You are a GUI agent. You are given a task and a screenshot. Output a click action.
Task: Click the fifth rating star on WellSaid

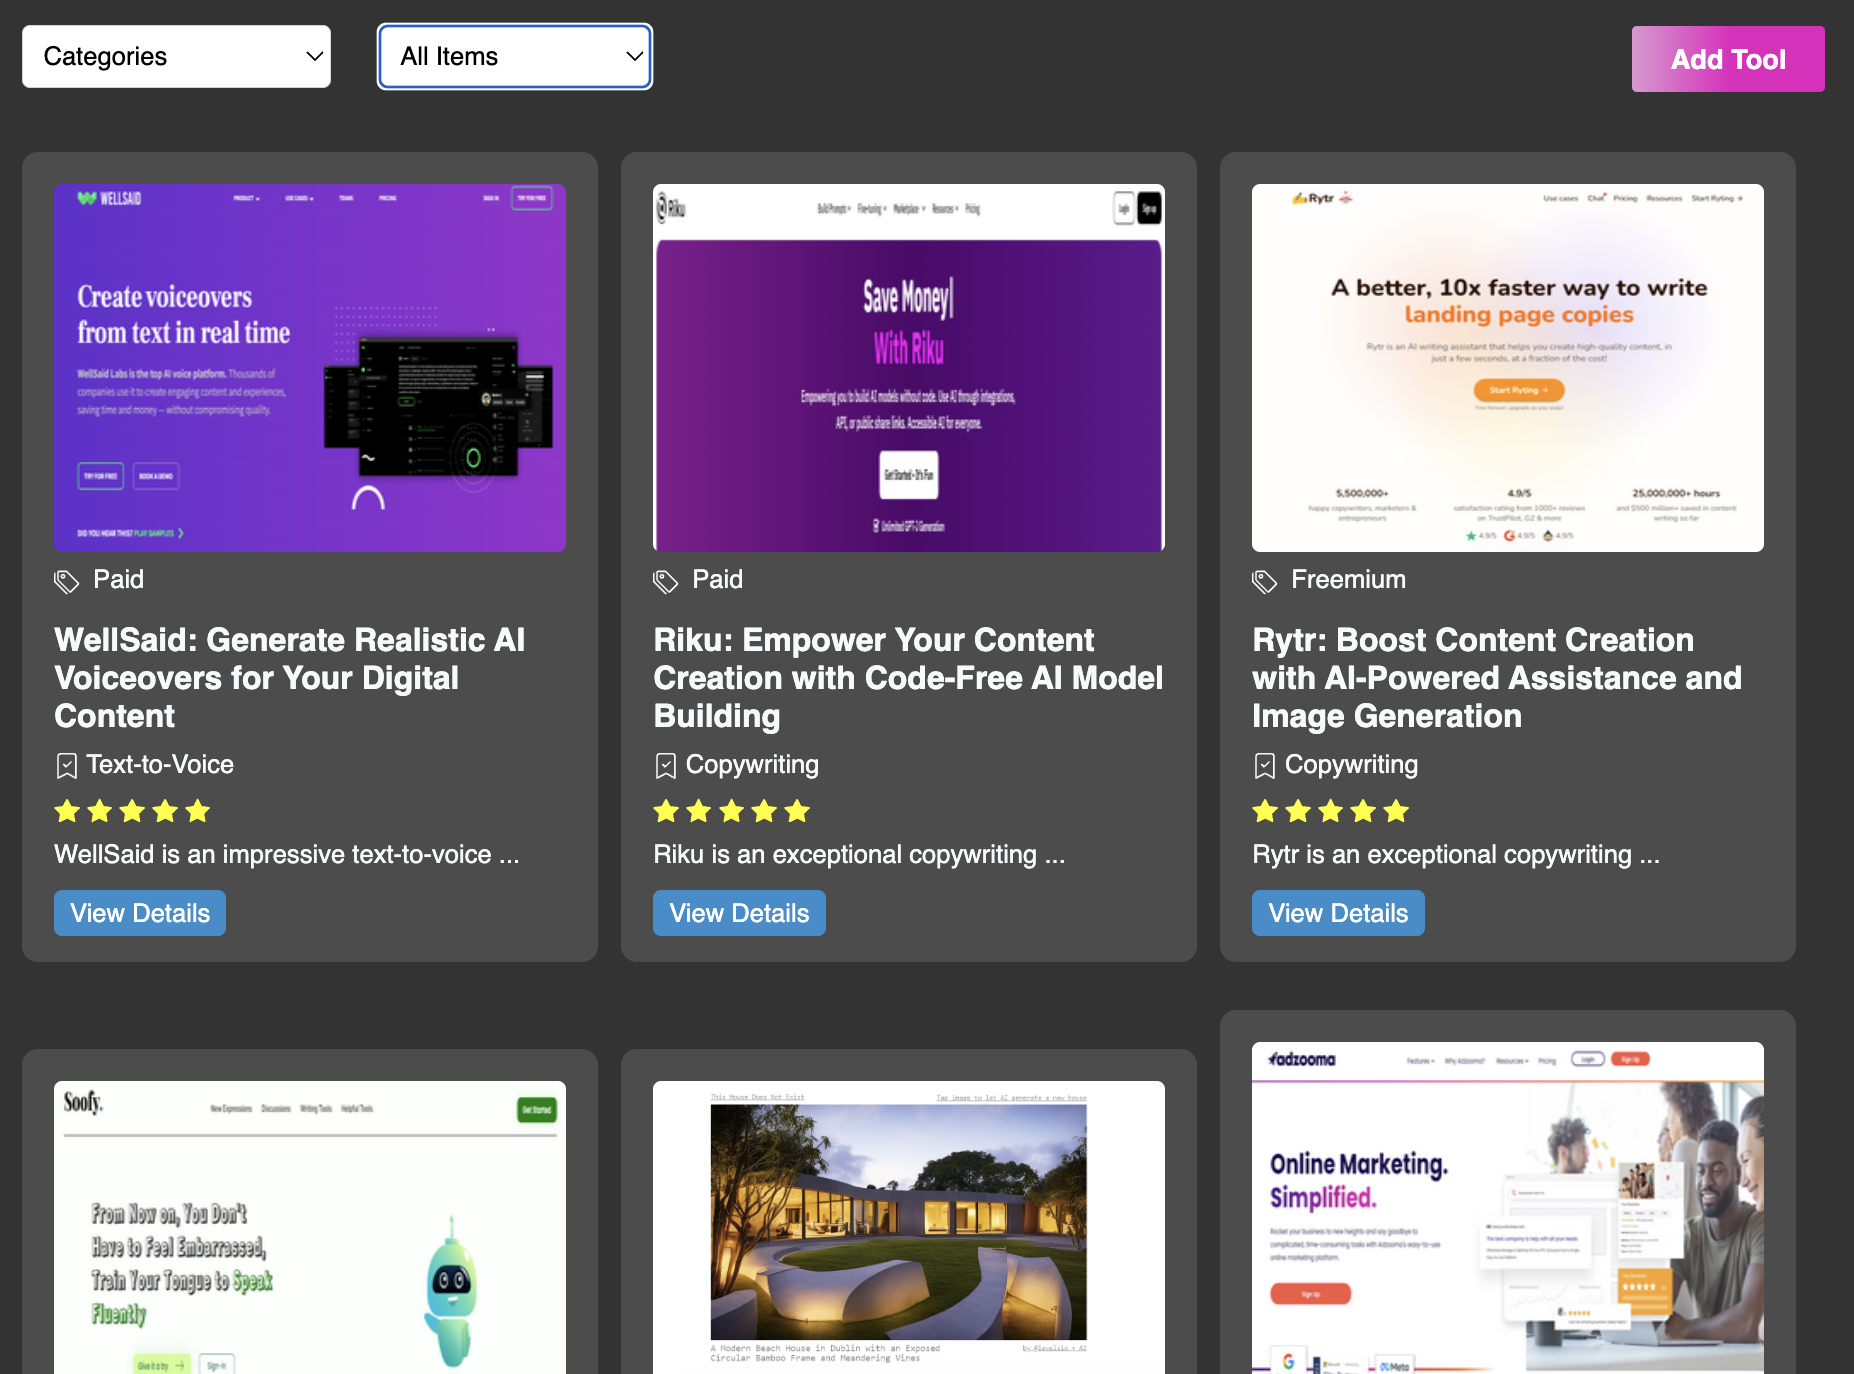pyautogui.click(x=198, y=811)
